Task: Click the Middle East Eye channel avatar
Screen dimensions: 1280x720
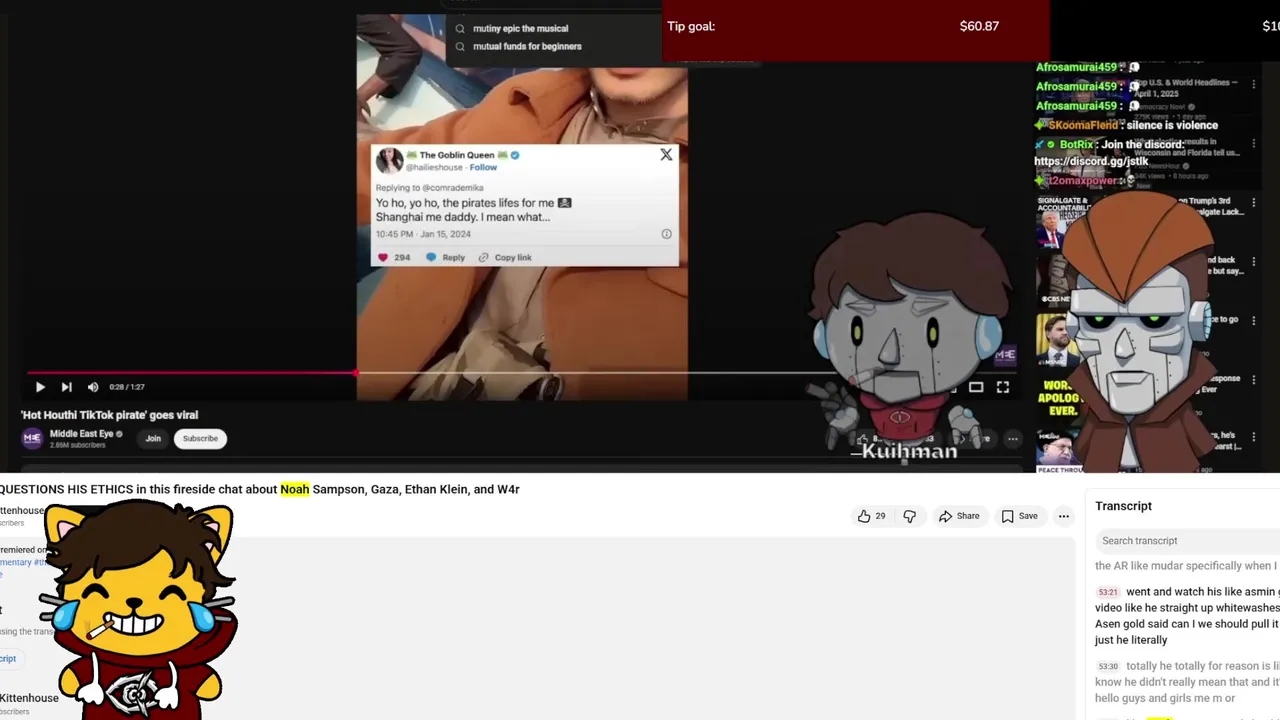Action: [x=32, y=438]
